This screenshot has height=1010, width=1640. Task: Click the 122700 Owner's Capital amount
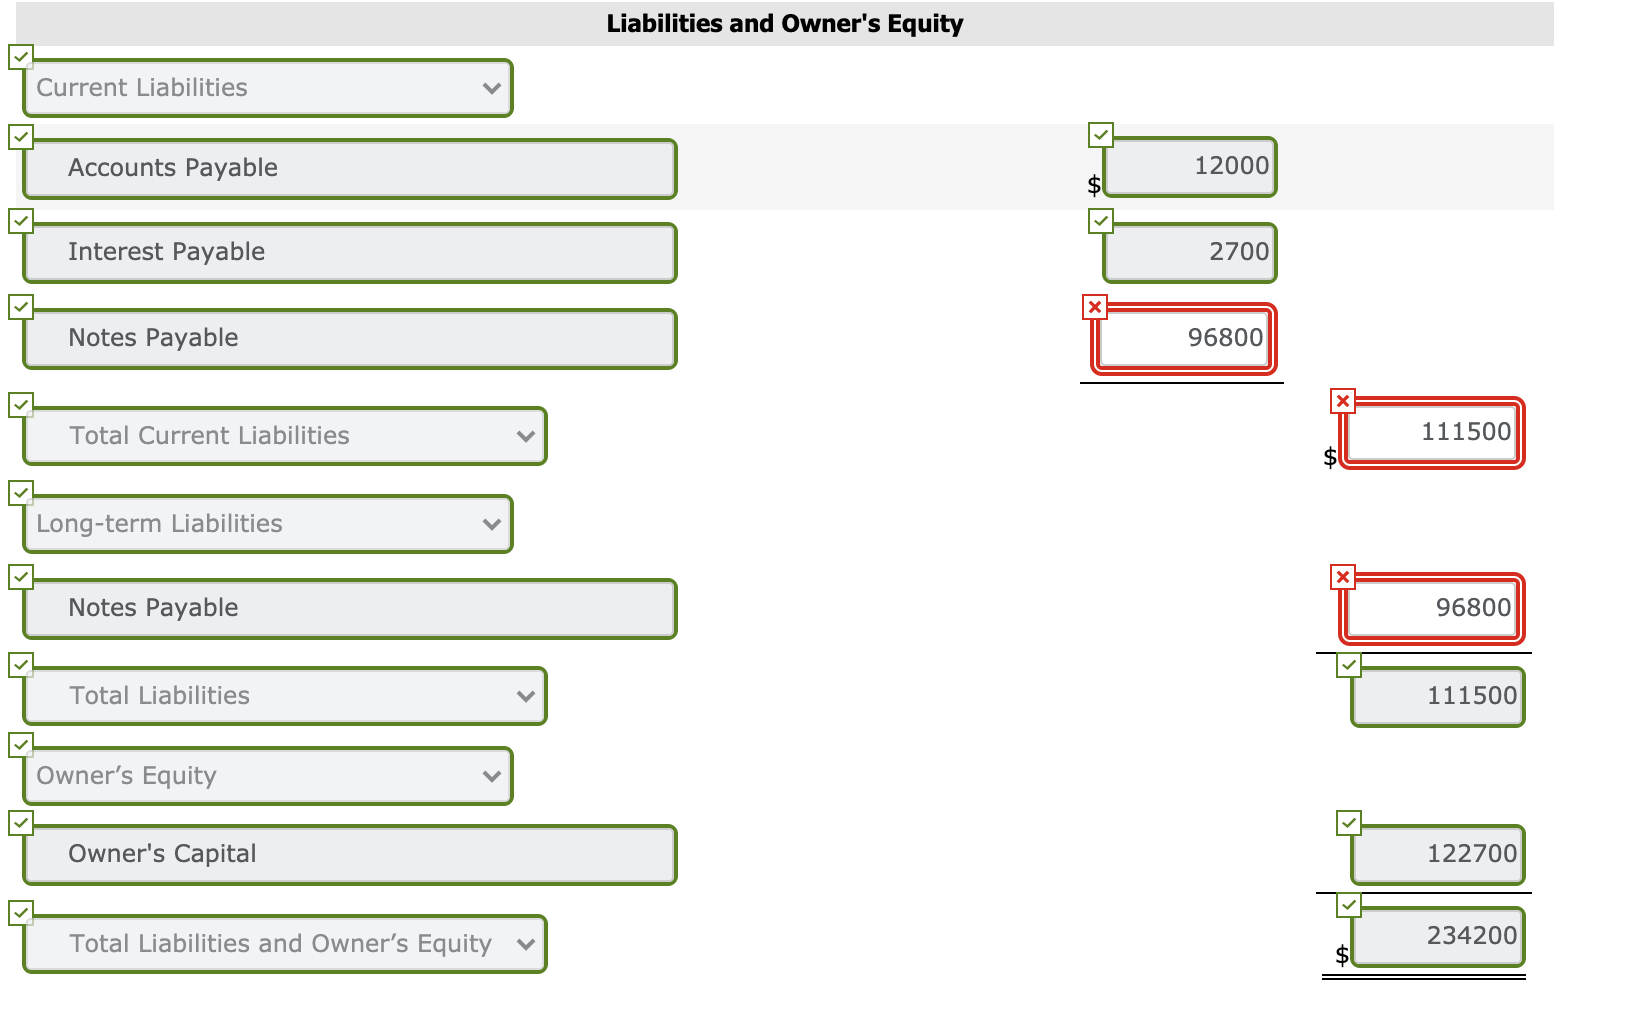coord(1438,854)
